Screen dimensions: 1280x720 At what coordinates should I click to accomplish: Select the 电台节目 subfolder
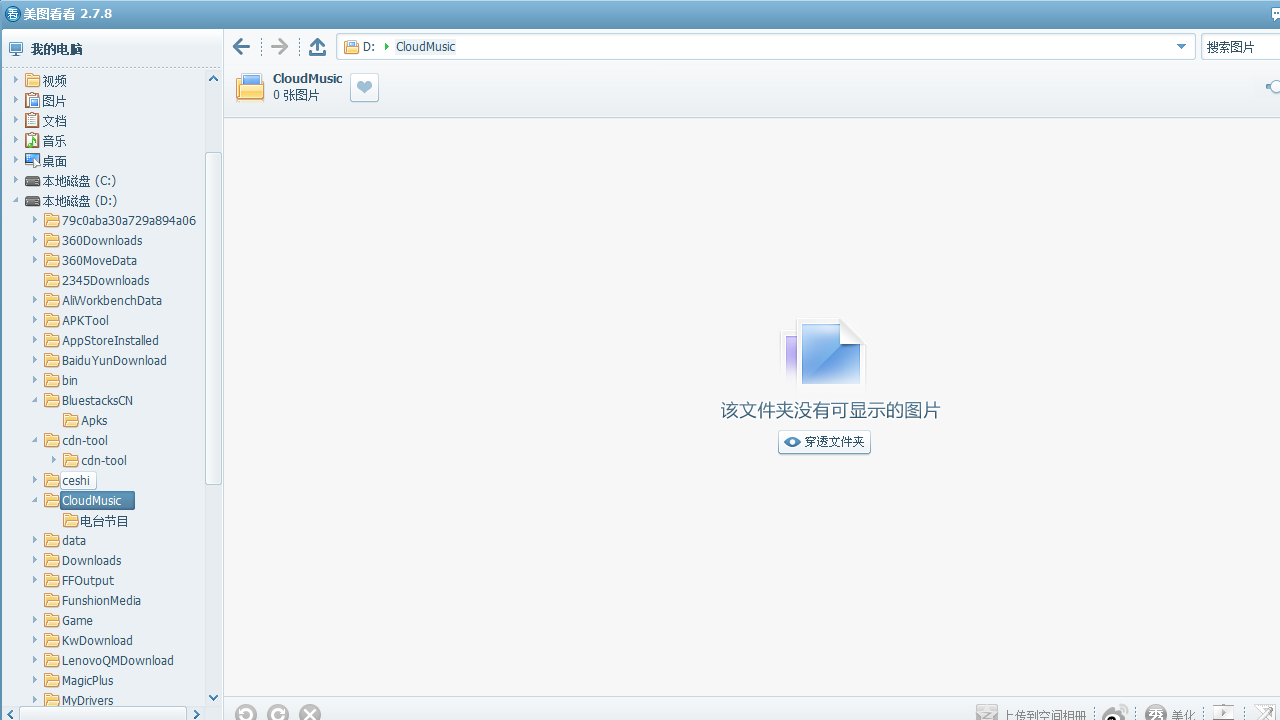[x=104, y=521]
